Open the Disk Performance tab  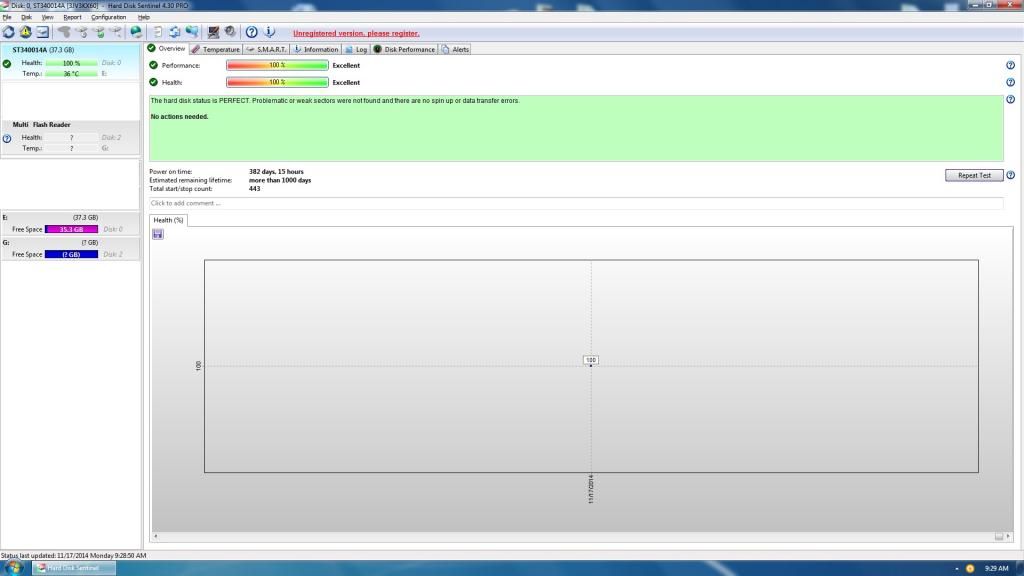(404, 49)
